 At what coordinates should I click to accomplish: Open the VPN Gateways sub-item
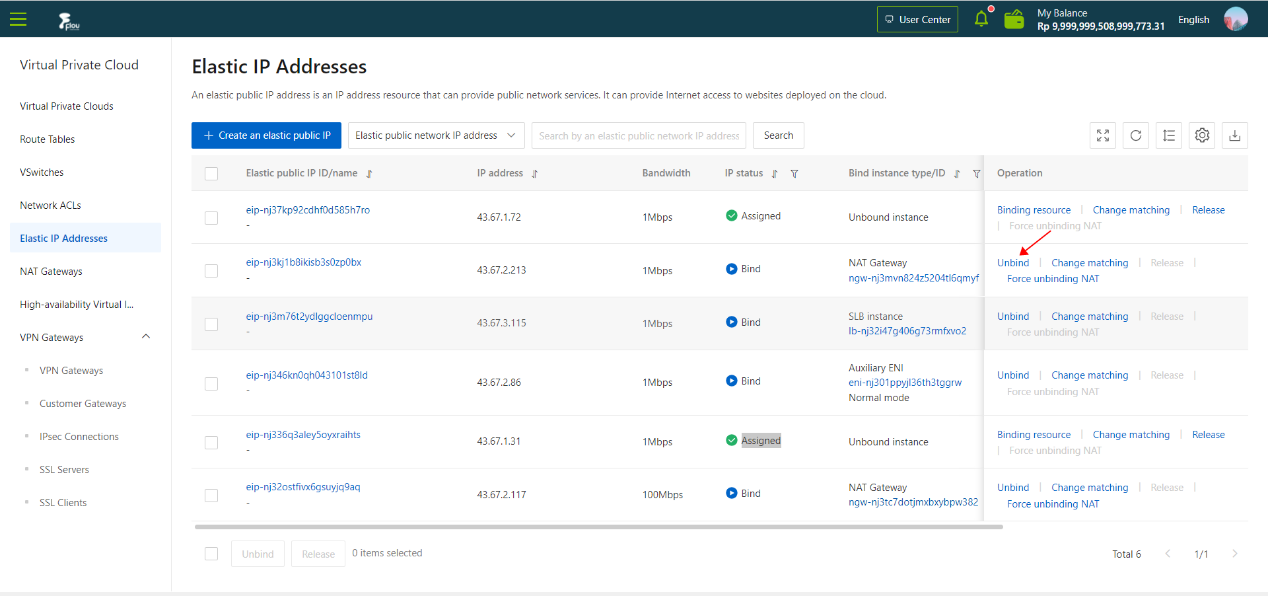[71, 370]
